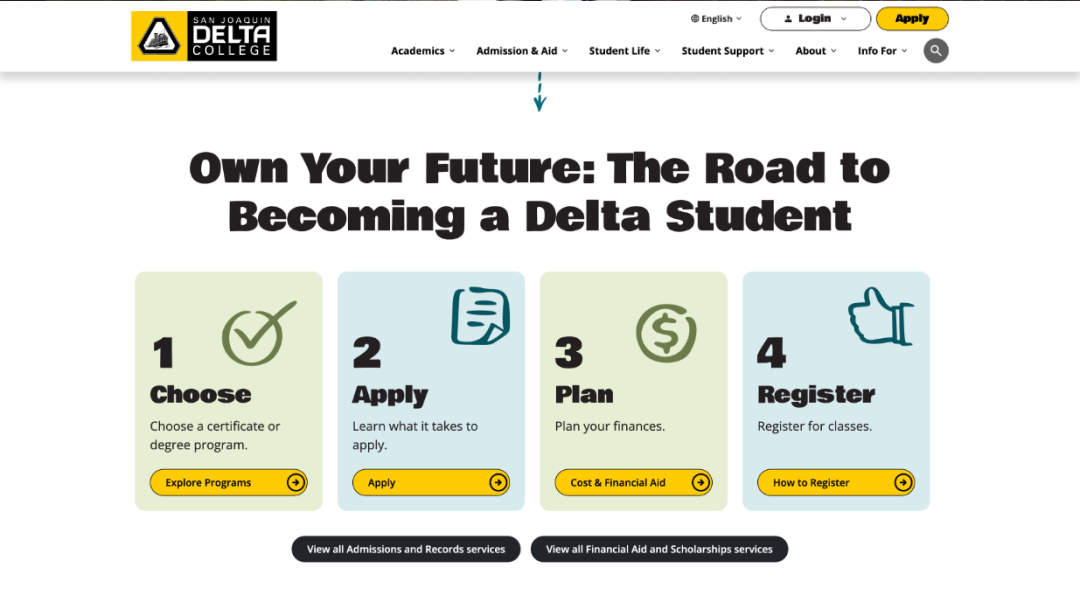View all Financial Aid and Scholarships services
1080x600 pixels.
659,549
